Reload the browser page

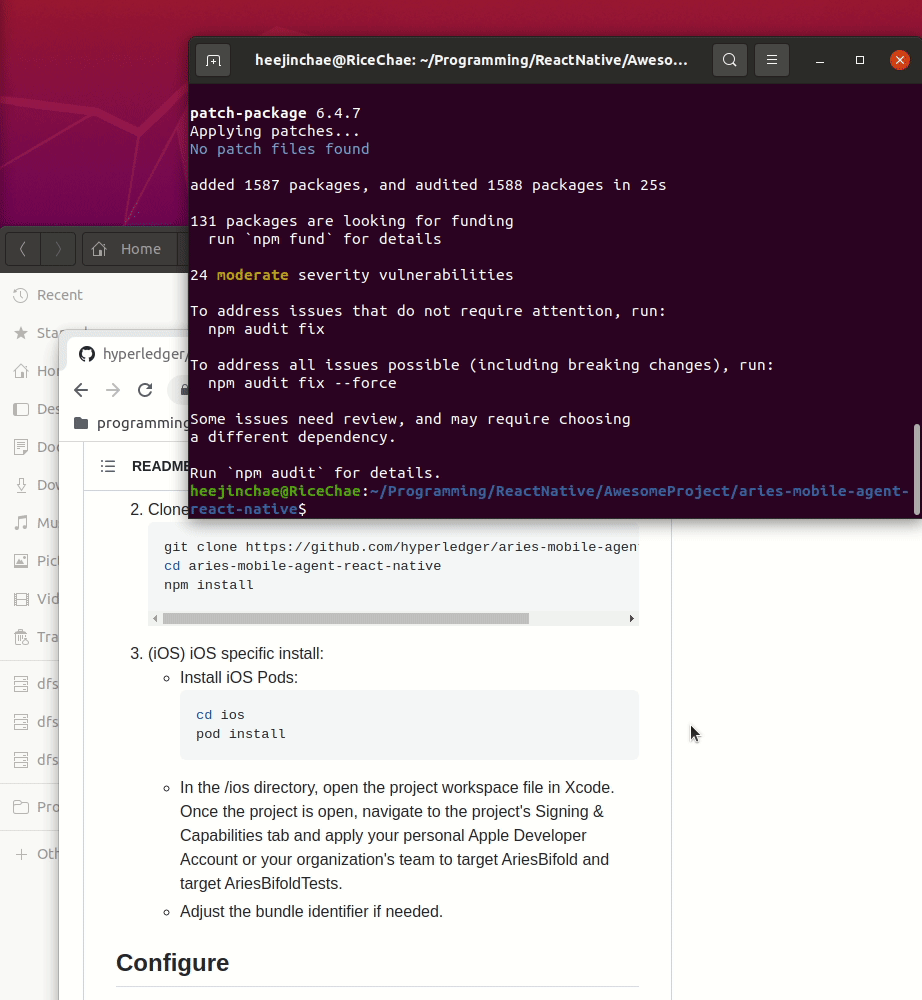(145, 390)
